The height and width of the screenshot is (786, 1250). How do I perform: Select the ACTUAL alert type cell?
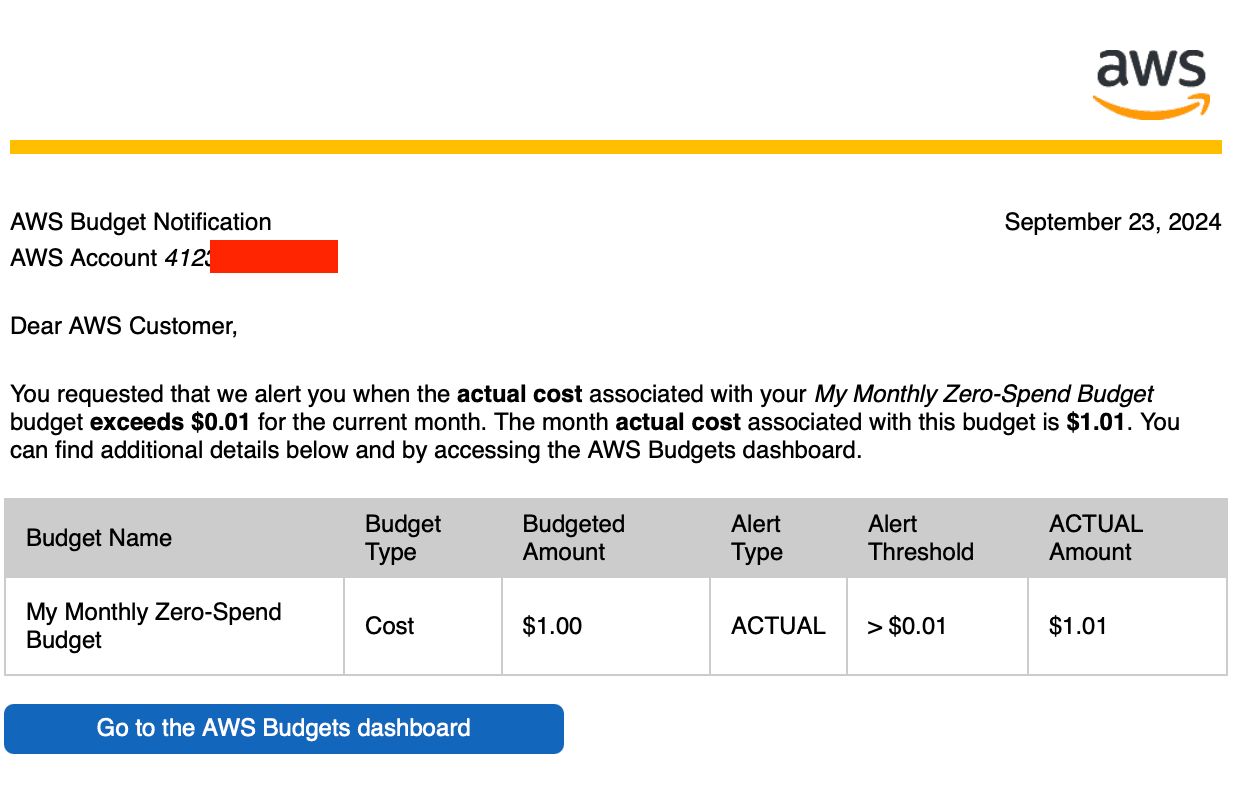pos(778,626)
